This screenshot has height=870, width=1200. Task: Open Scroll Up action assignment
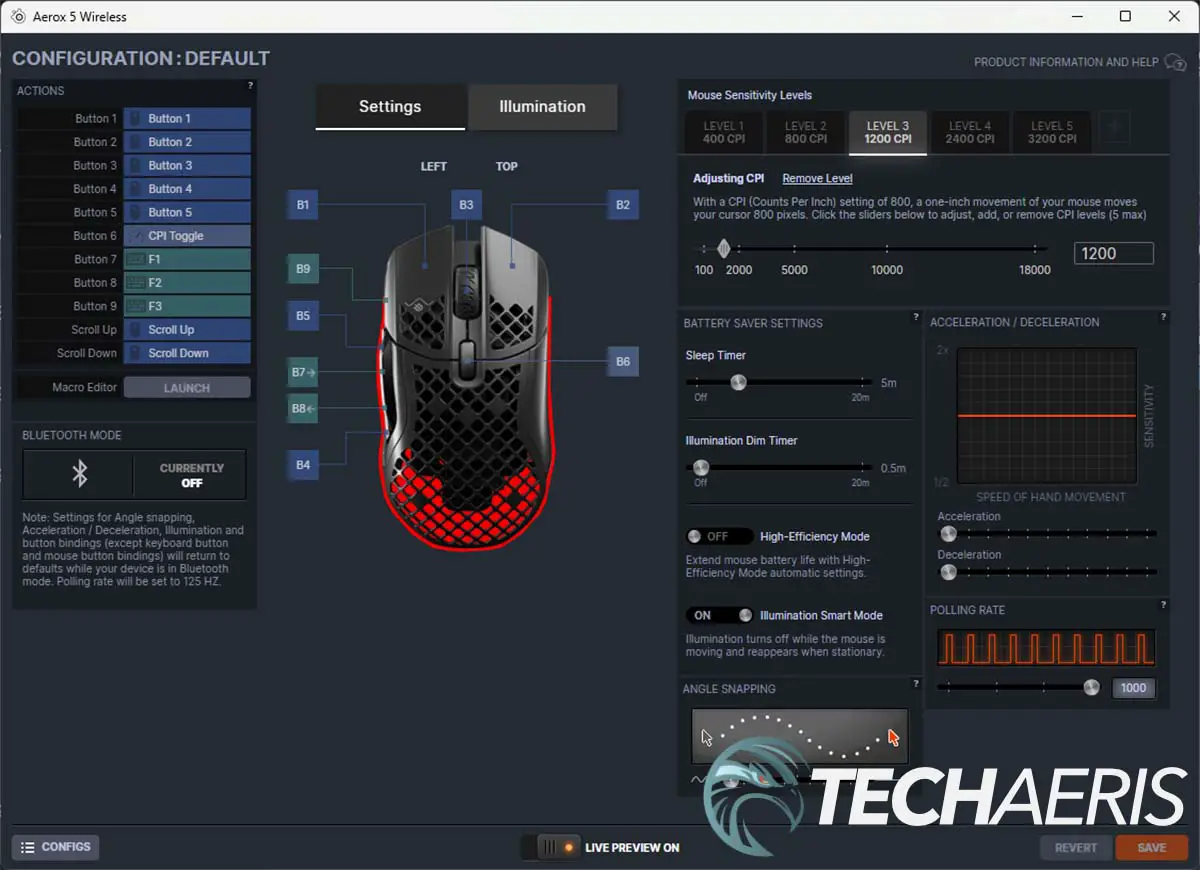pyautogui.click(x=187, y=330)
